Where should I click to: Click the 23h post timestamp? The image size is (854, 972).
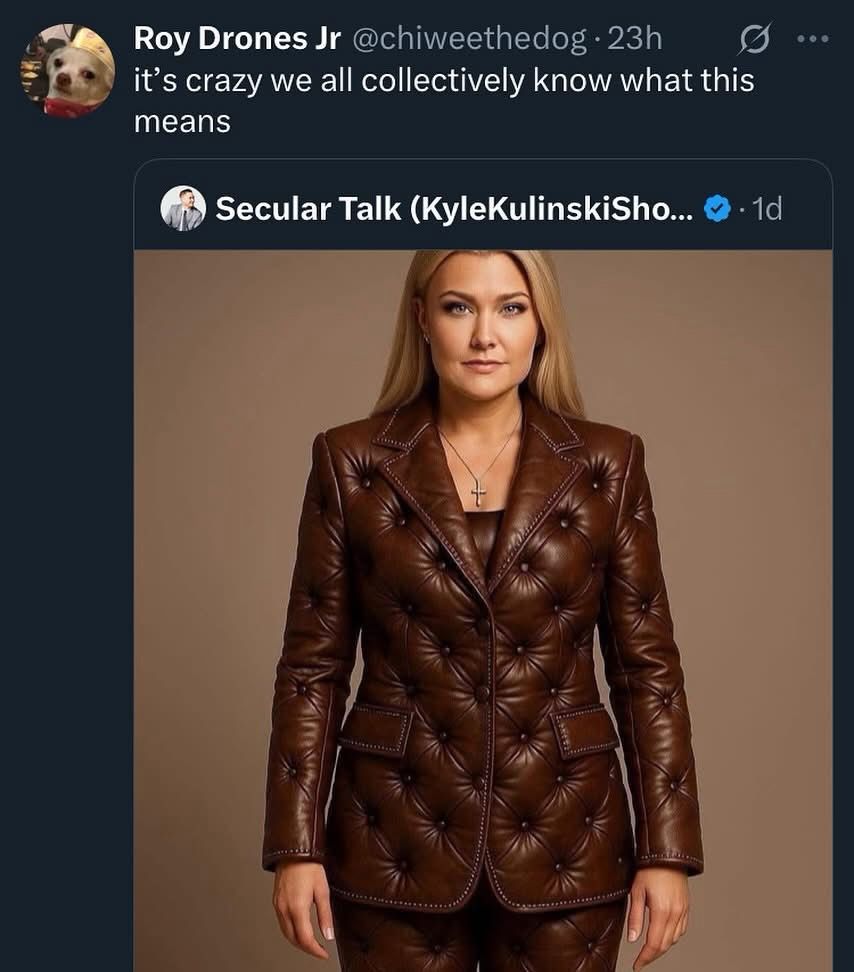636,38
